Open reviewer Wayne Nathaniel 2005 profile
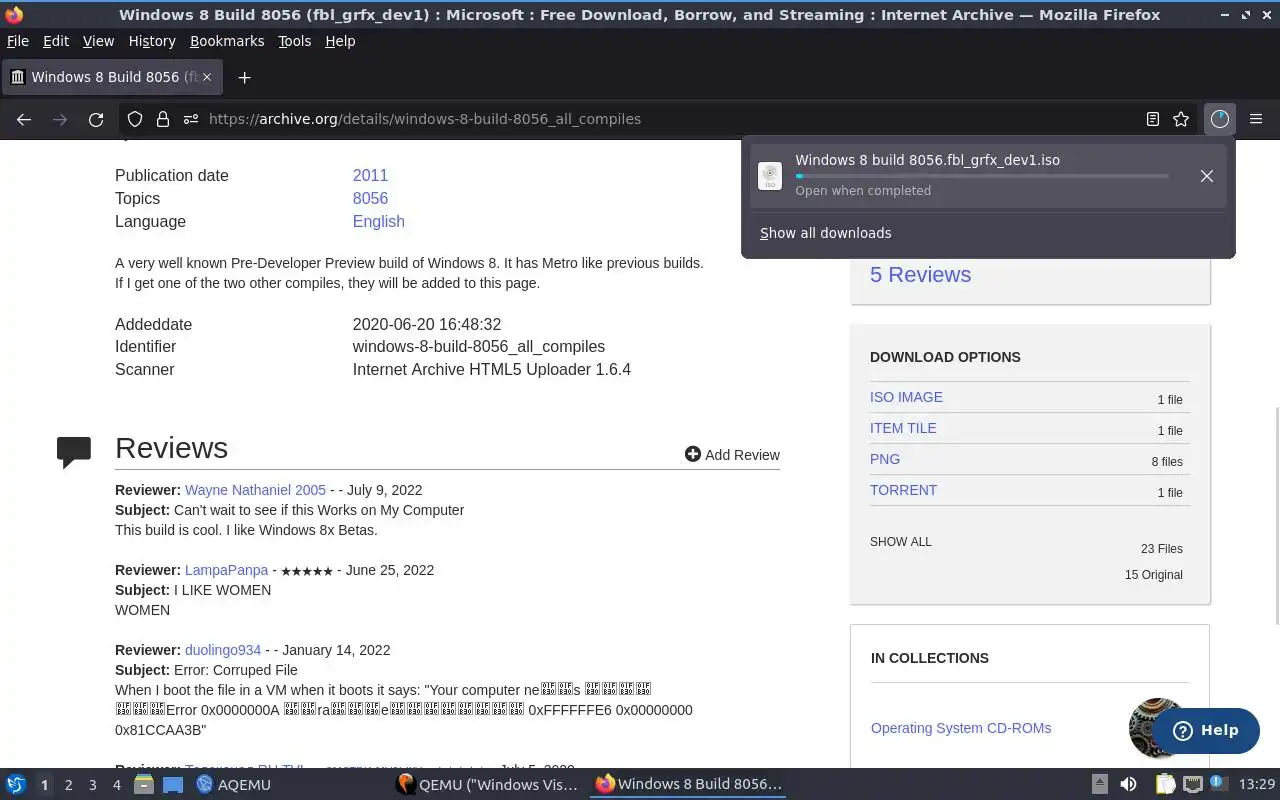 click(x=255, y=490)
